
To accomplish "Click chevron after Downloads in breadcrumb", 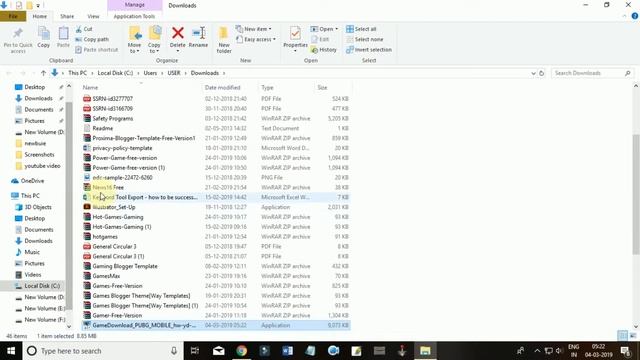I will tap(224, 73).
